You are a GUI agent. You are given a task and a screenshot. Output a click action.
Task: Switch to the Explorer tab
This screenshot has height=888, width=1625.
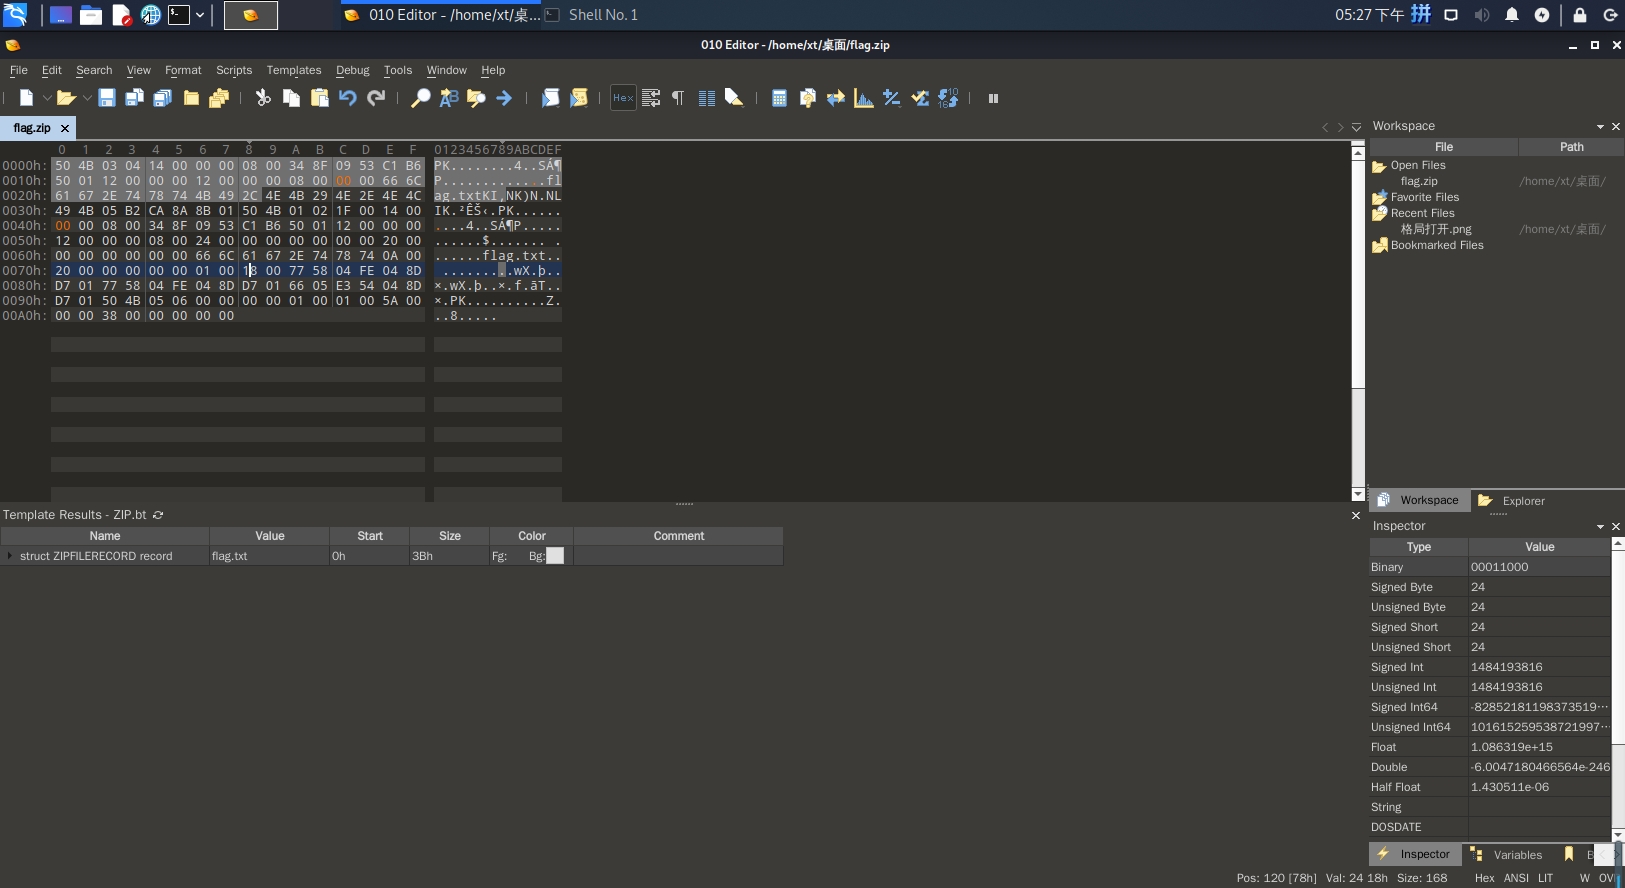coord(1512,501)
